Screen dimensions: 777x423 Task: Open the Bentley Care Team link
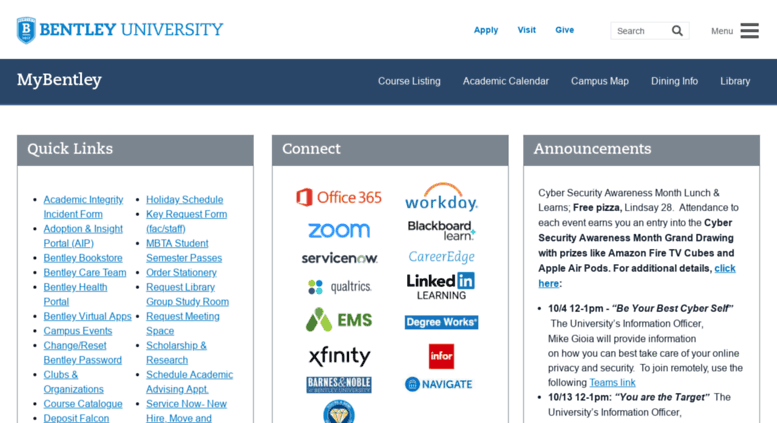click(x=85, y=272)
